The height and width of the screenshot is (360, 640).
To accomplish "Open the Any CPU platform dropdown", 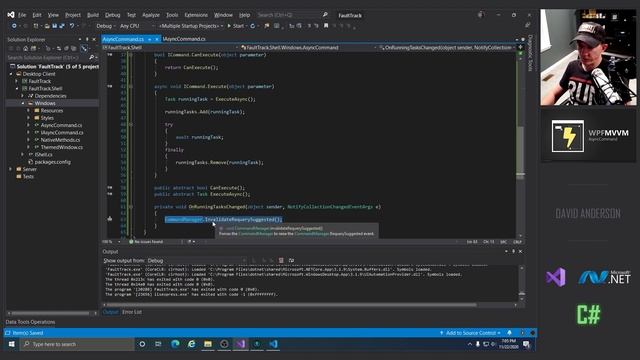I will point(137,26).
